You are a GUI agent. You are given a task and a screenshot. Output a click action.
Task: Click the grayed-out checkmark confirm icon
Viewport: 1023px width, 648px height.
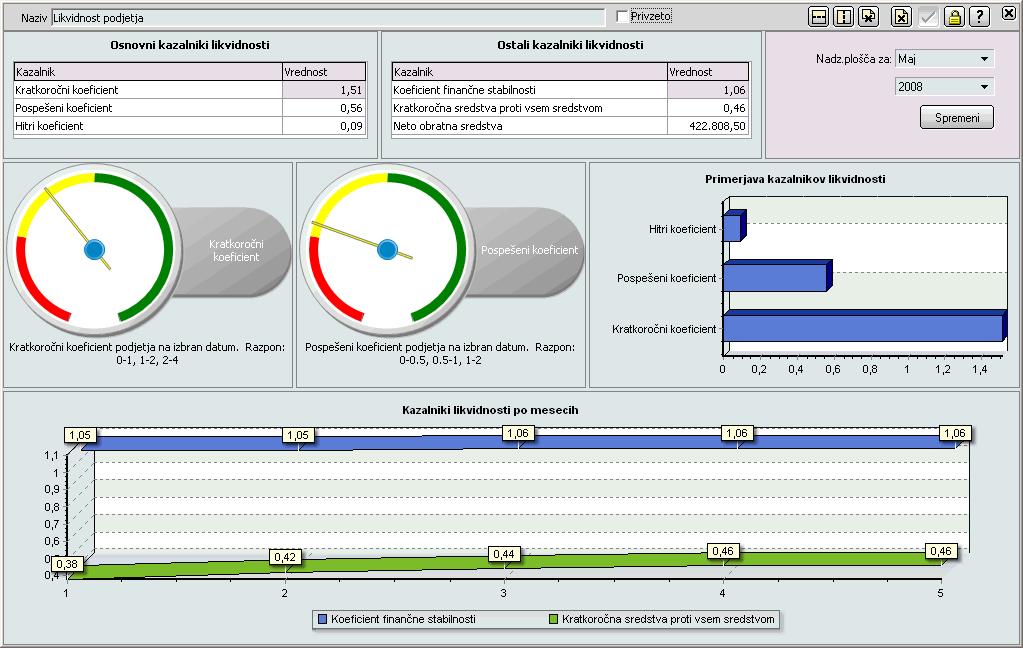[929, 16]
